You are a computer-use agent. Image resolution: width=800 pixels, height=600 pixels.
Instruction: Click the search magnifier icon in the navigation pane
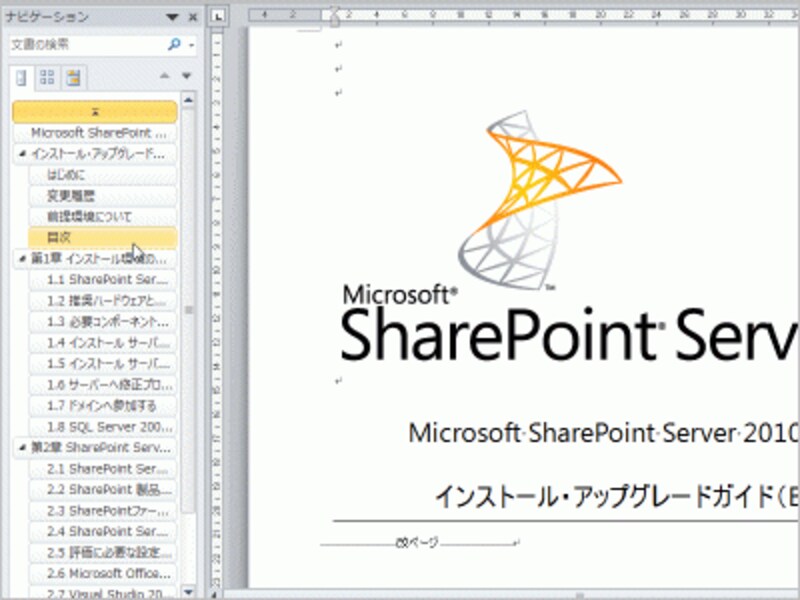[174, 44]
